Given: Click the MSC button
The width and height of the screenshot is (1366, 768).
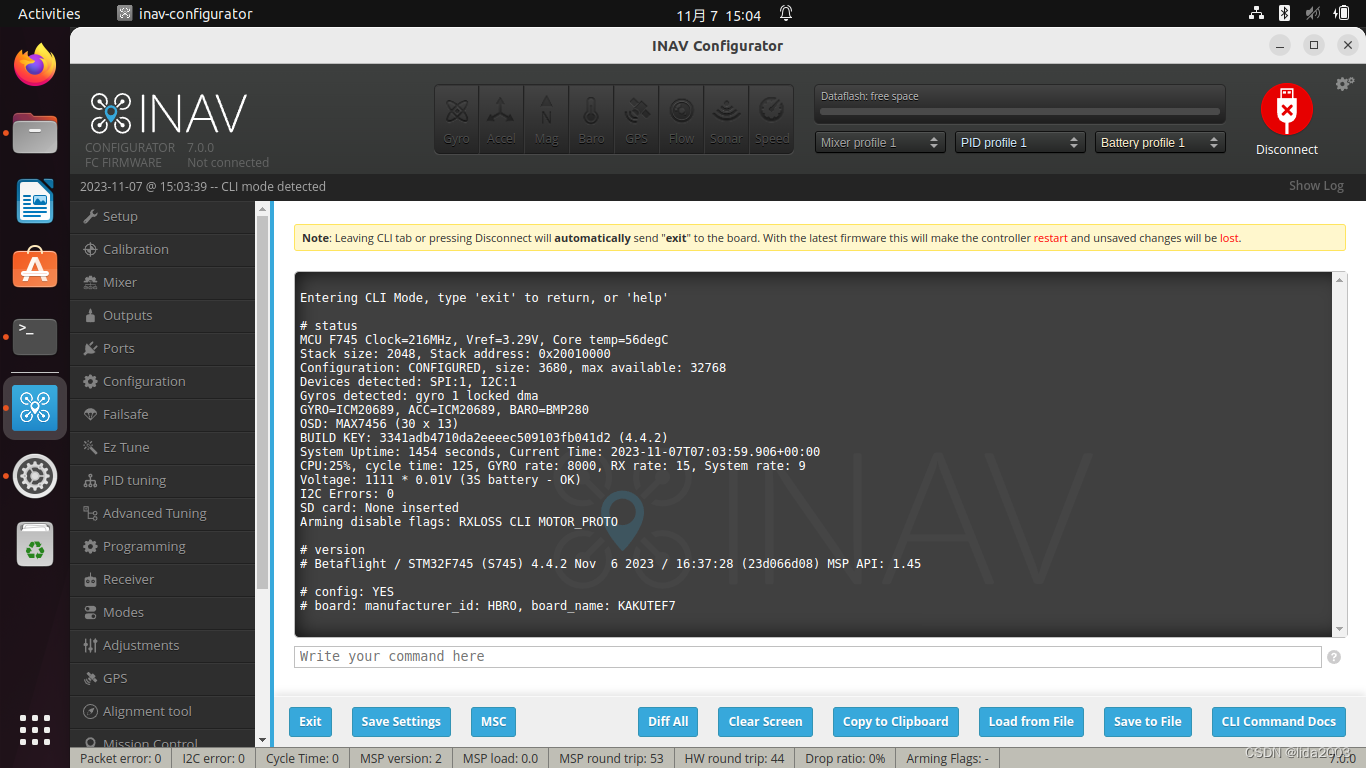Looking at the screenshot, I should 494,722.
